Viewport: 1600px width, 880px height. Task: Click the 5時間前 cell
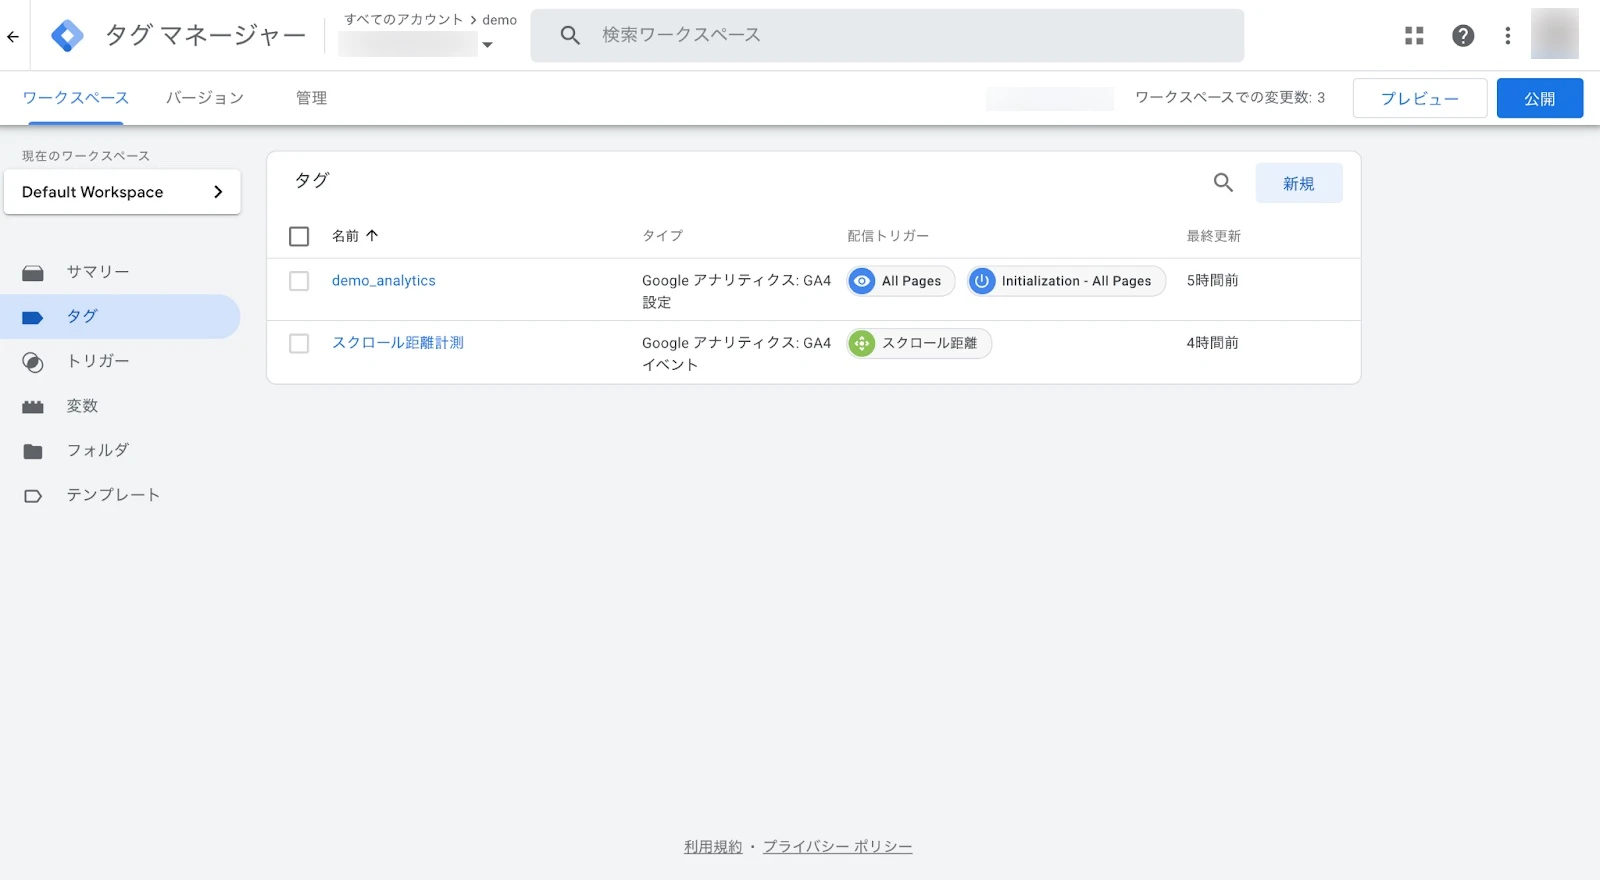coord(1213,281)
